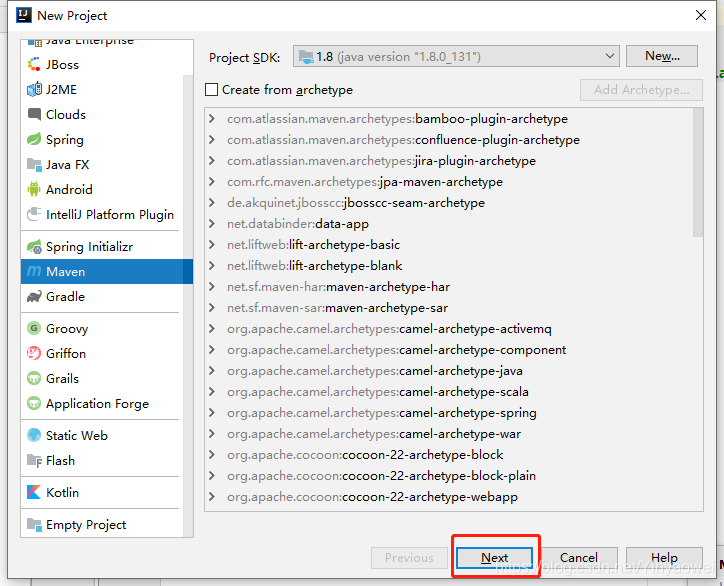
Task: Click the Maven 'm' icon
Action: 34,272
